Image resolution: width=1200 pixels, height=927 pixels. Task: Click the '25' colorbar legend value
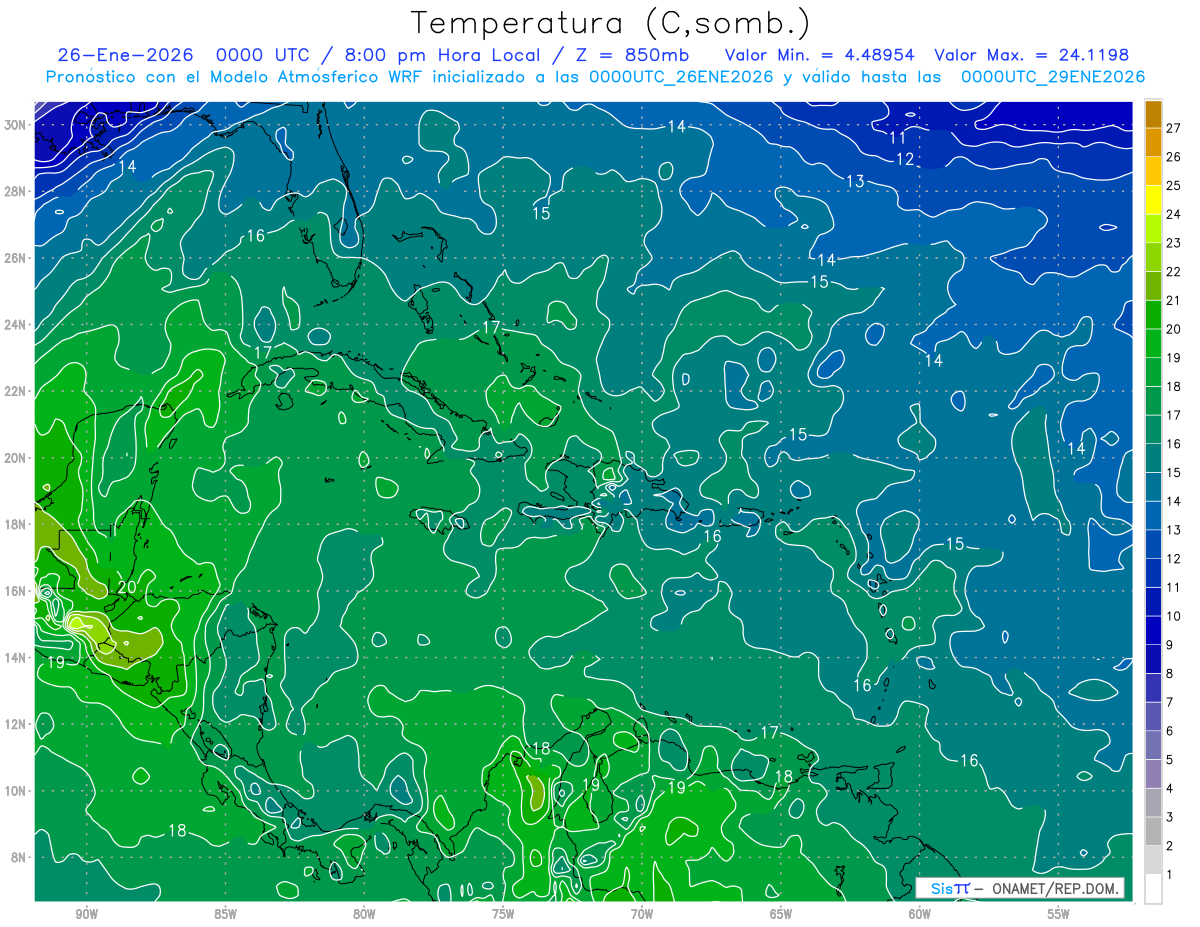pyautogui.click(x=1174, y=186)
